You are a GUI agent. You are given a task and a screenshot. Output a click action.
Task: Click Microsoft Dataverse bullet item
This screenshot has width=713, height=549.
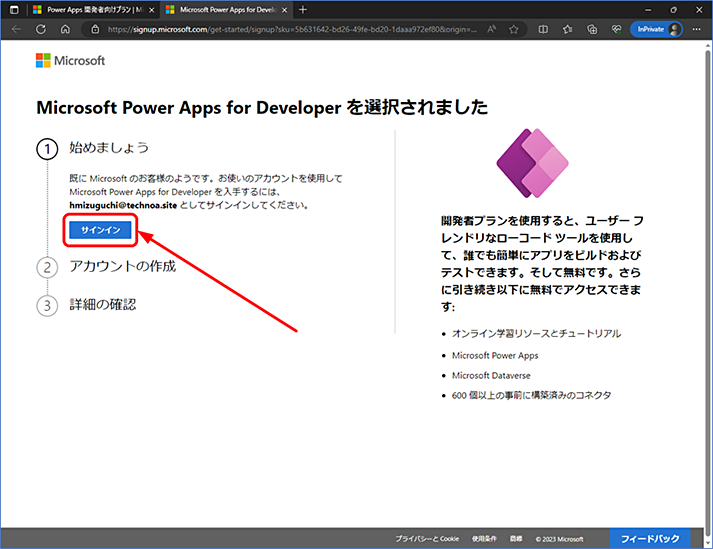click(491, 376)
